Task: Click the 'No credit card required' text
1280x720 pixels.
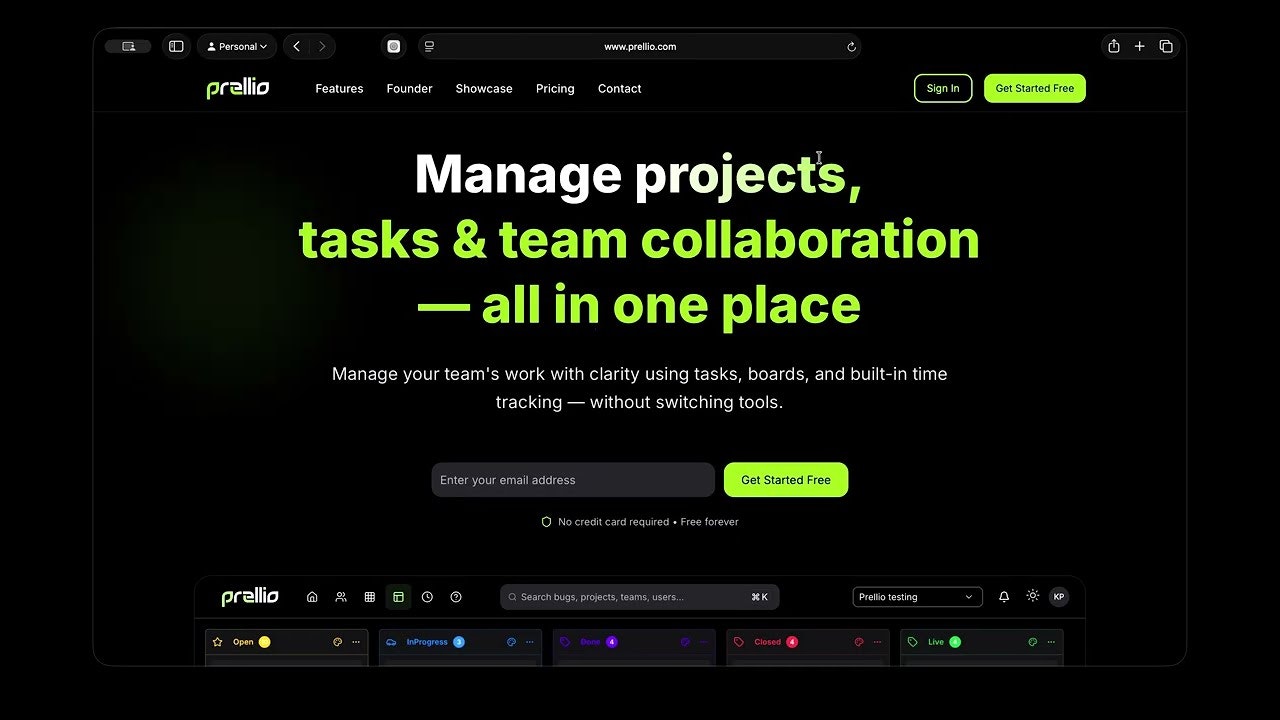Action: (x=613, y=522)
